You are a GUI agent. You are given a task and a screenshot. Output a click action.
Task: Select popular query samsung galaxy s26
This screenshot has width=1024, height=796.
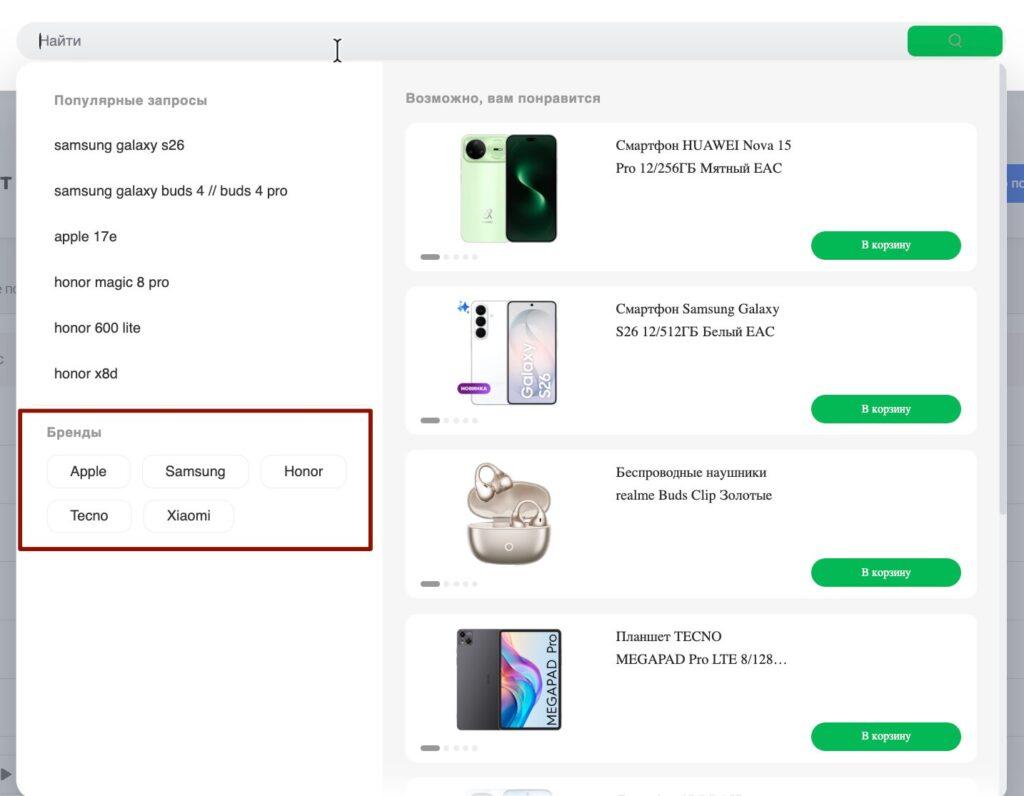pos(119,145)
